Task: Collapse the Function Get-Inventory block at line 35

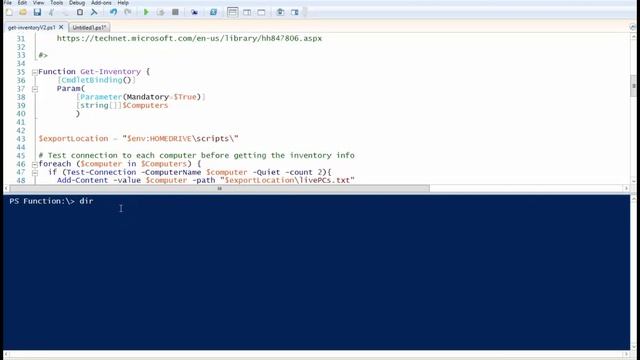Action: click(35, 72)
